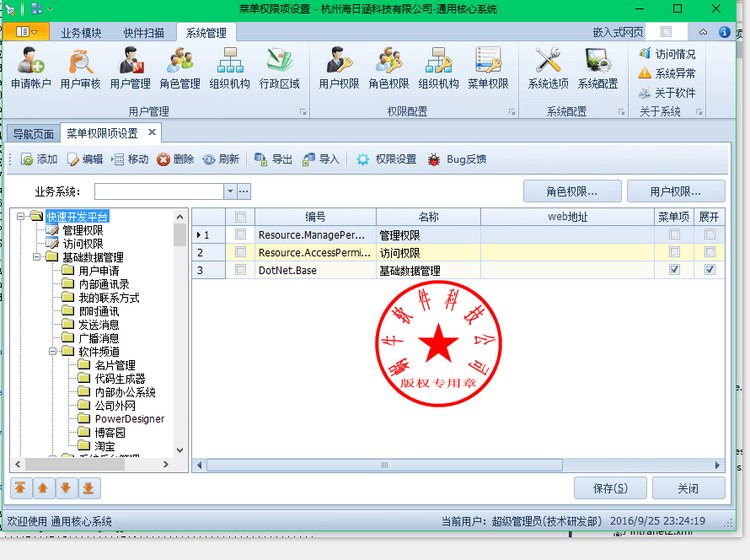Open 菜单权限 ribbon icon
This screenshot has width=750, height=560.
pyautogui.click(x=488, y=68)
